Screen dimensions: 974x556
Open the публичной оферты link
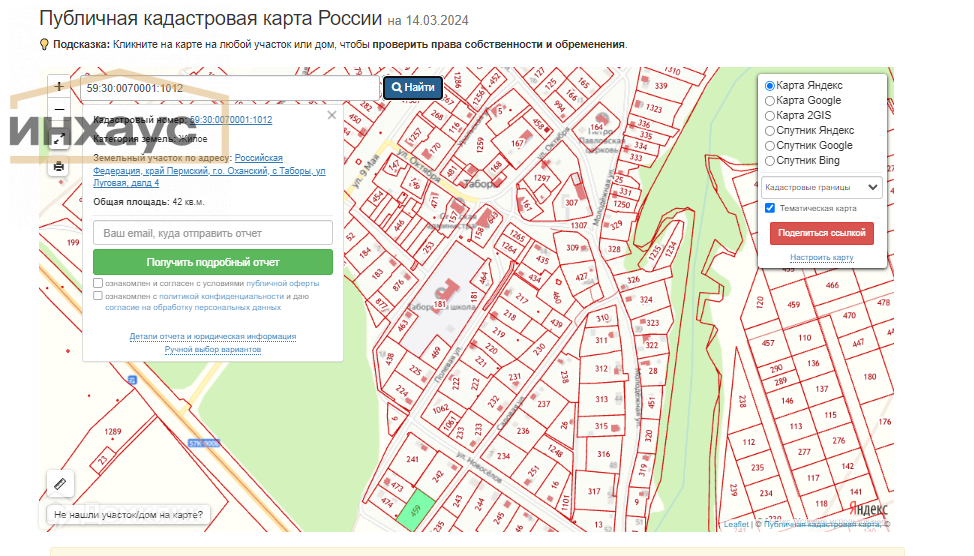pyautogui.click(x=283, y=283)
